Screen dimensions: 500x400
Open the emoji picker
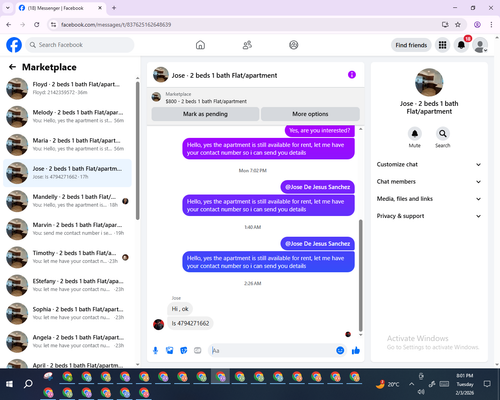pyautogui.click(x=340, y=350)
